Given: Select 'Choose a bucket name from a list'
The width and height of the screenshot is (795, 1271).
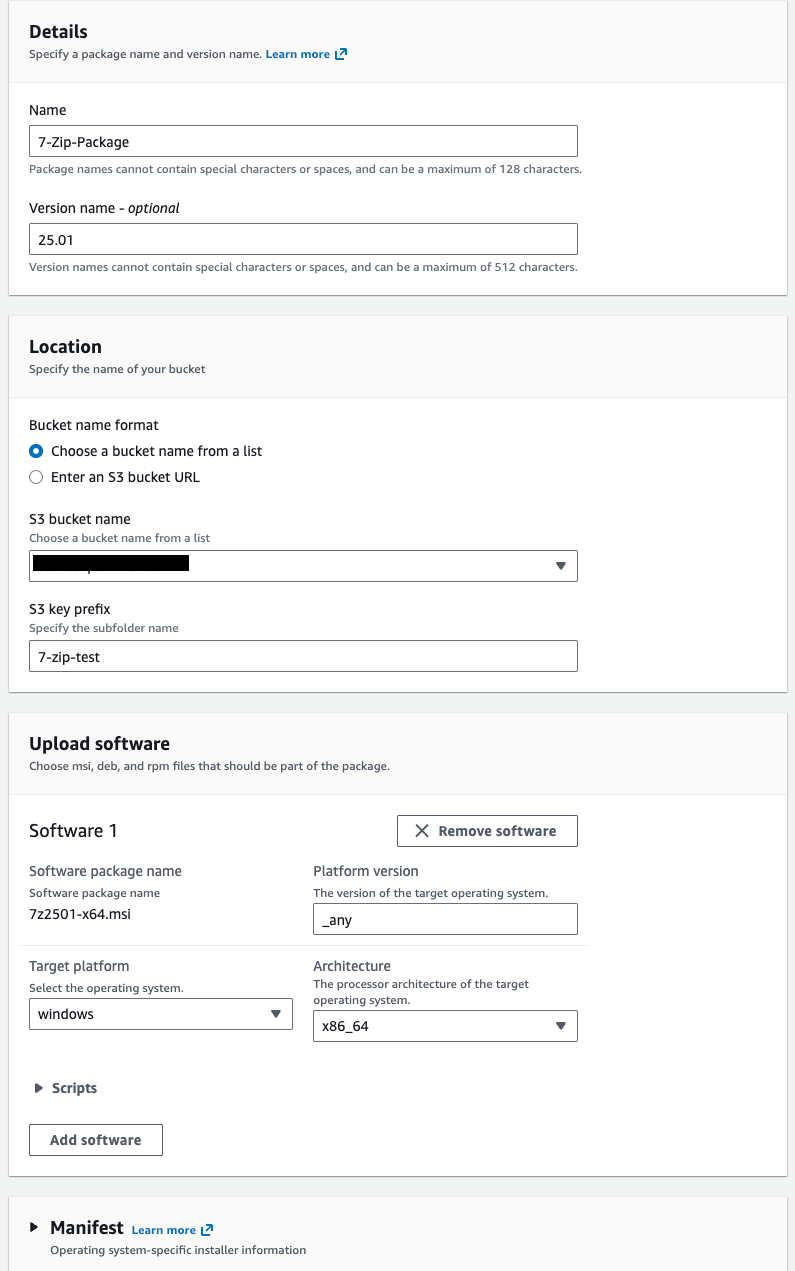Looking at the screenshot, I should pyautogui.click(x=36, y=451).
